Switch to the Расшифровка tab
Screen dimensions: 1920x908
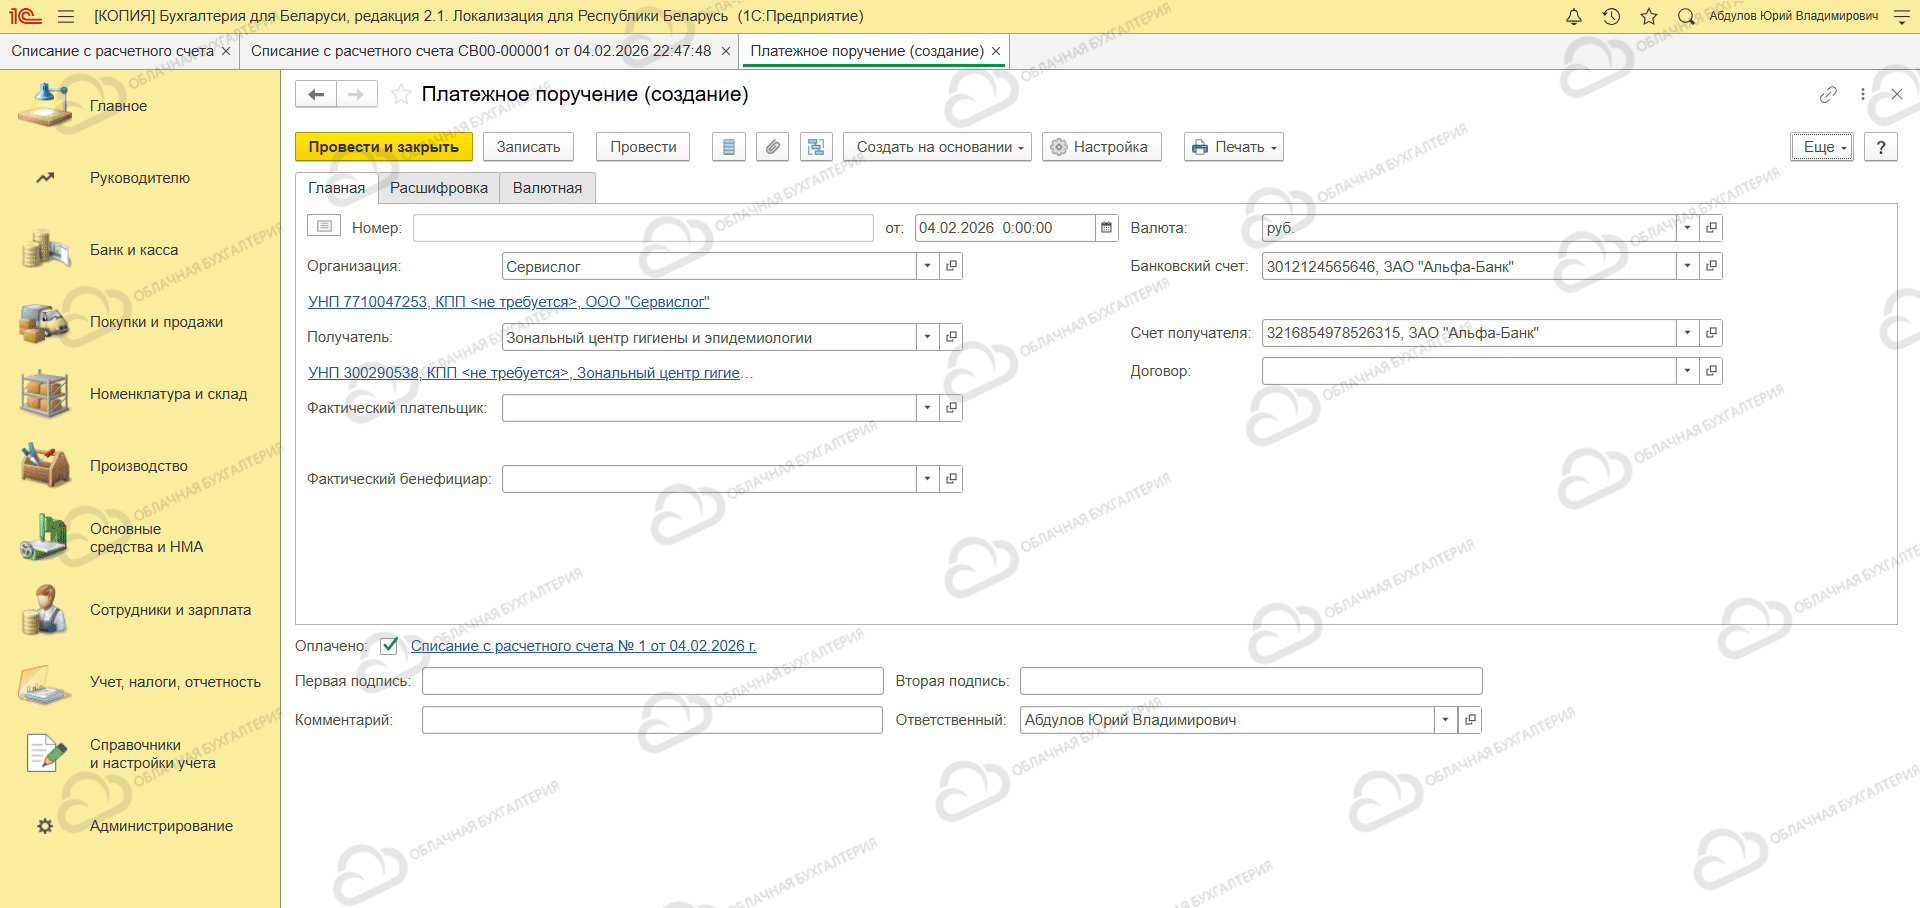pyautogui.click(x=439, y=188)
